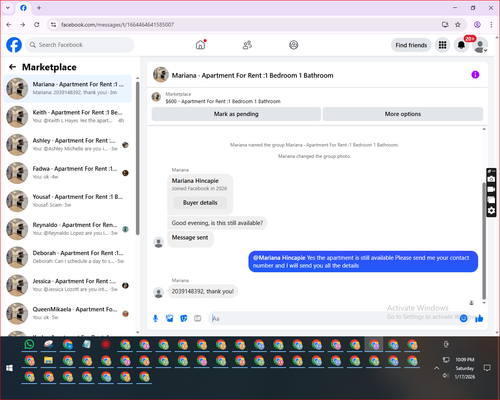Open the purple conversation information icon
The image size is (500, 400).
(475, 75)
